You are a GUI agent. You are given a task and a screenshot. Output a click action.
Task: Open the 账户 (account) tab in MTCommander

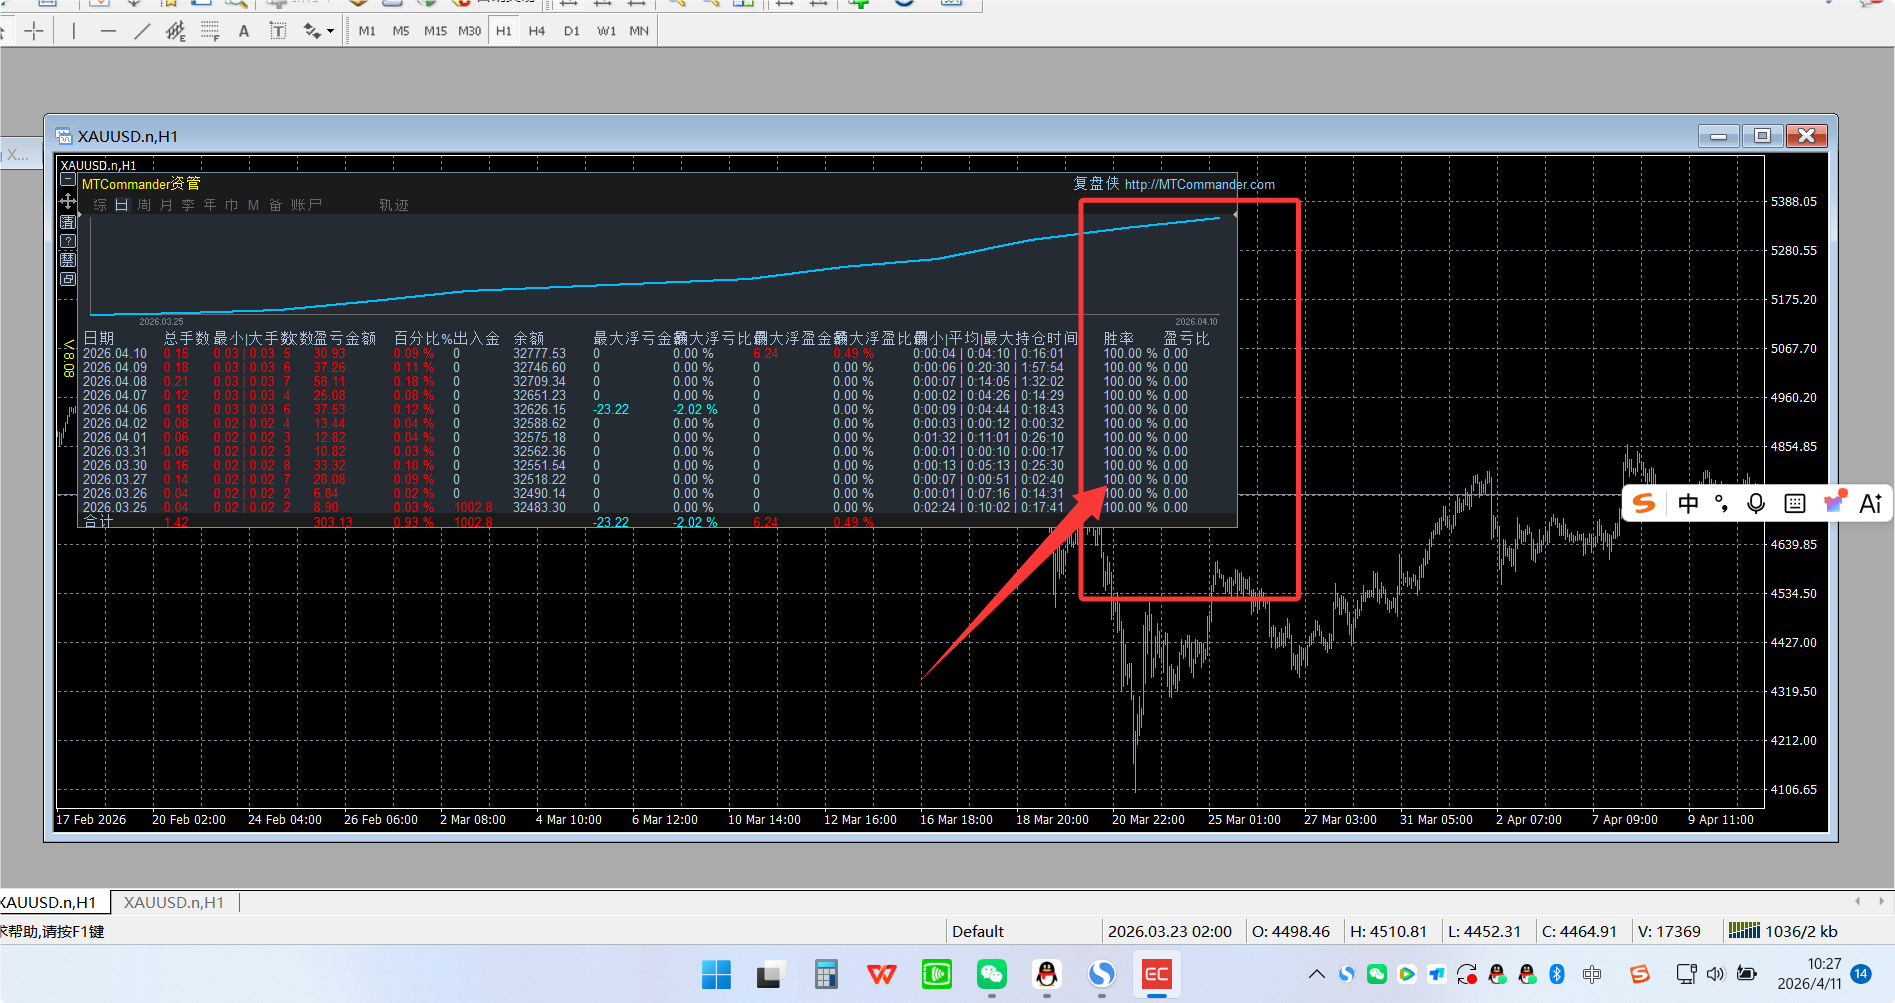(307, 205)
